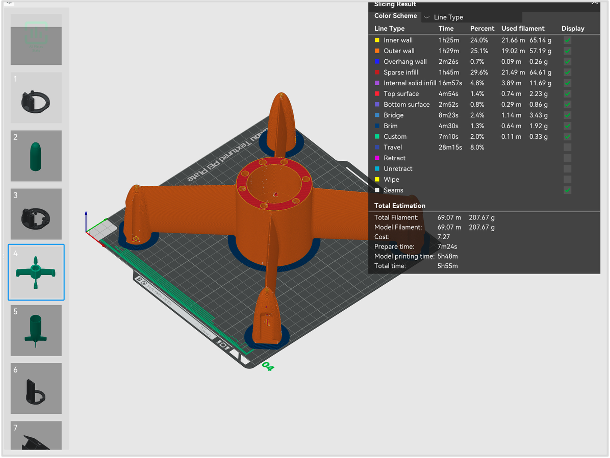Click Outer wall filament weight 57.19 g
This screenshot has height=458, width=610.
(x=540, y=51)
